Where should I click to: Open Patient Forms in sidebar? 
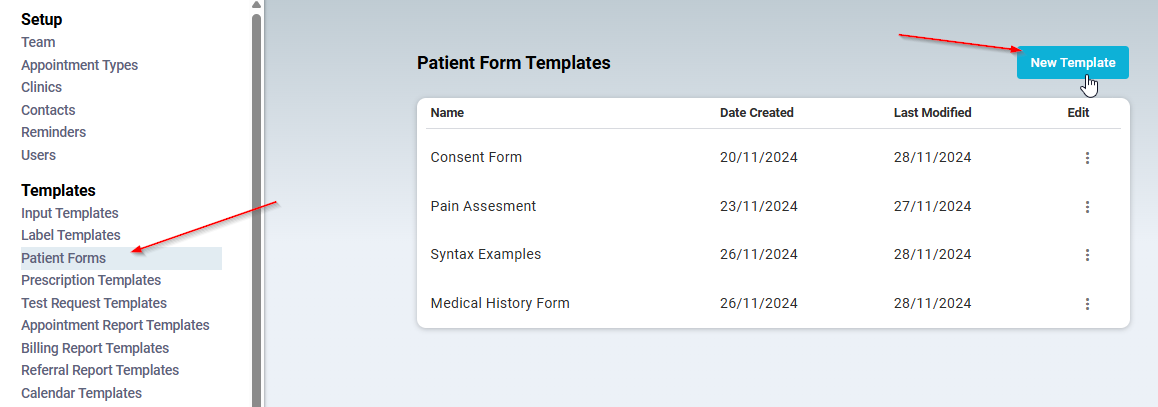(63, 258)
